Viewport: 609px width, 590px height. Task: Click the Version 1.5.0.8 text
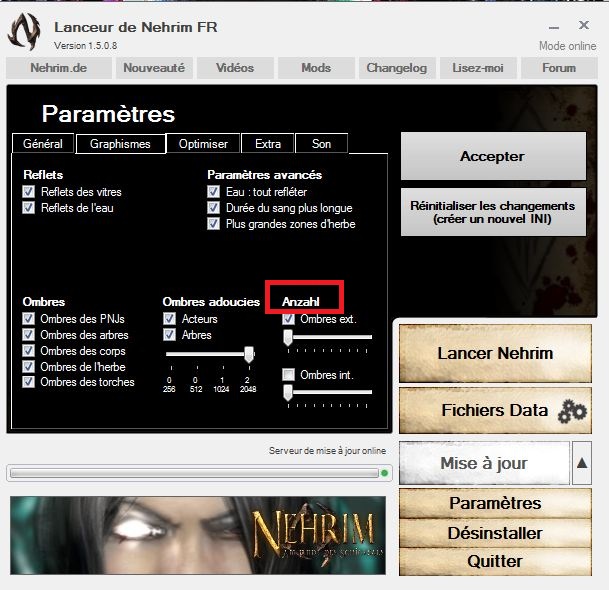coord(85,45)
